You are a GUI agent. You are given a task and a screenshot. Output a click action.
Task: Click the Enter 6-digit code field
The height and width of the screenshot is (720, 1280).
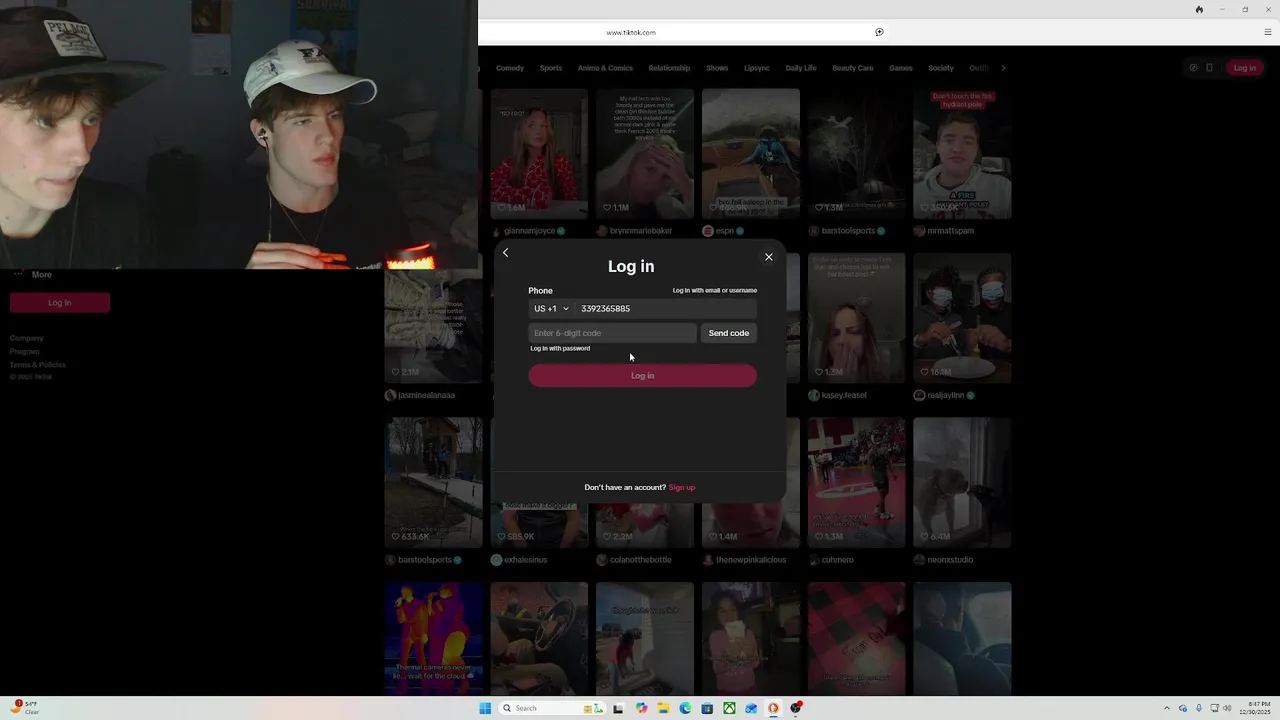(x=612, y=333)
